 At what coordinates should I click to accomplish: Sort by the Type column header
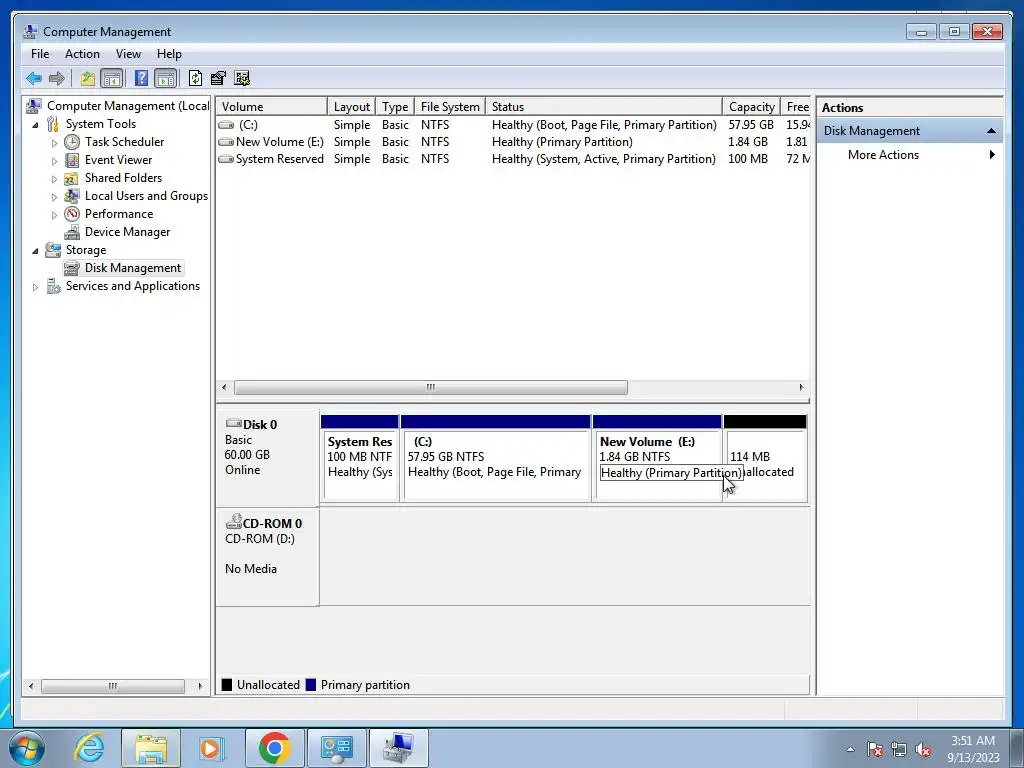click(x=394, y=106)
